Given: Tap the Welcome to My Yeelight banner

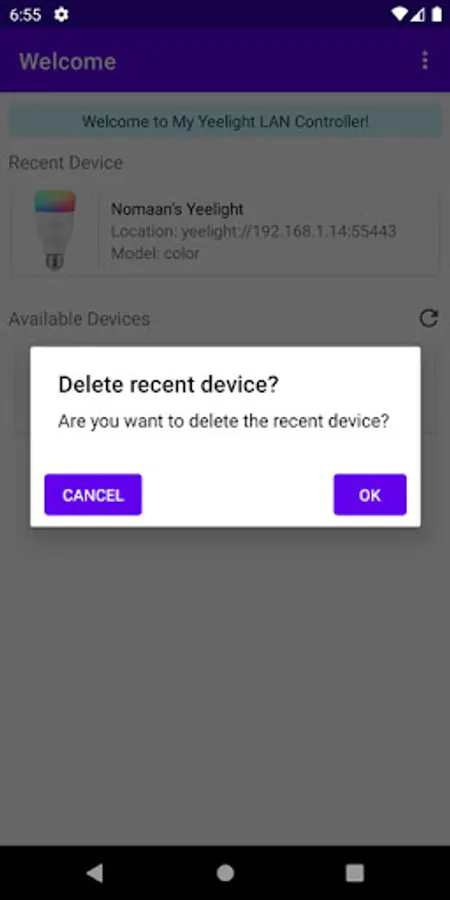Looking at the screenshot, I should coord(225,121).
